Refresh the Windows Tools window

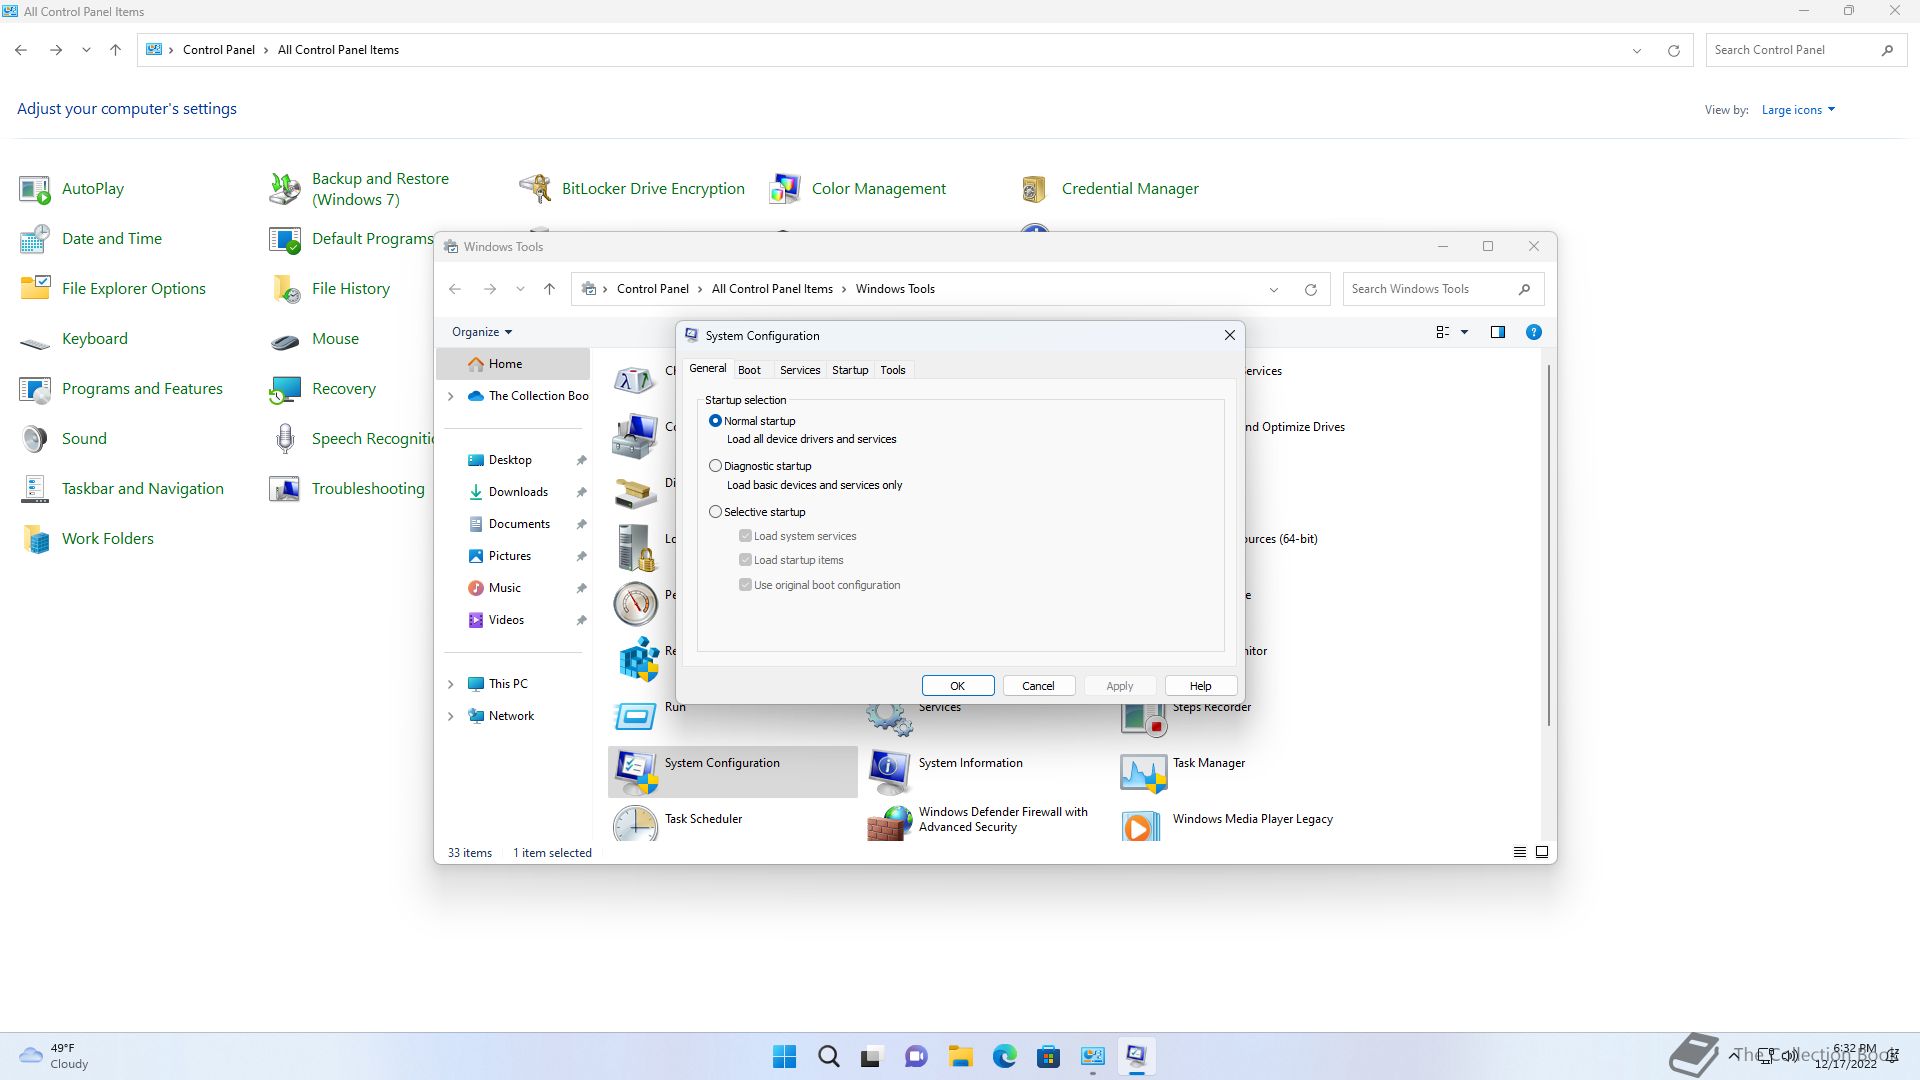(1310, 289)
